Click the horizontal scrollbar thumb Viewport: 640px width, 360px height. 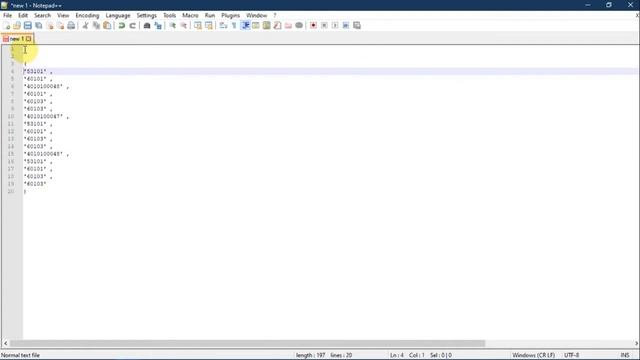tap(248, 344)
